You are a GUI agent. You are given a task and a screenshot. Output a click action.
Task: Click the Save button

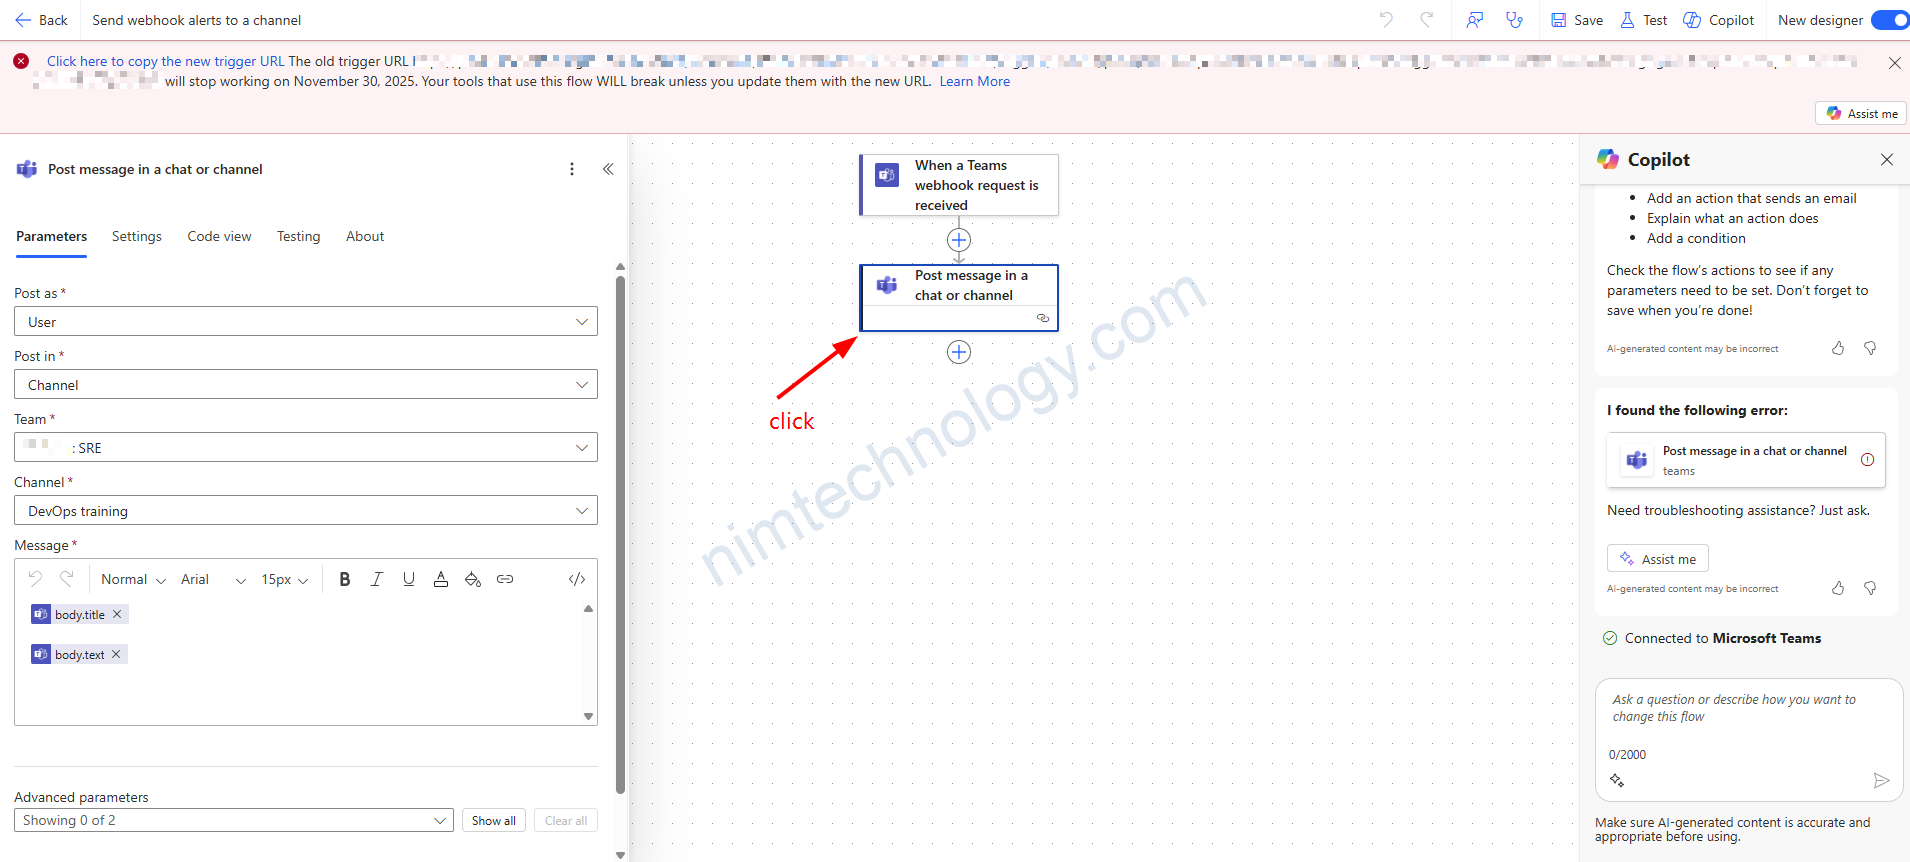pos(1577,20)
